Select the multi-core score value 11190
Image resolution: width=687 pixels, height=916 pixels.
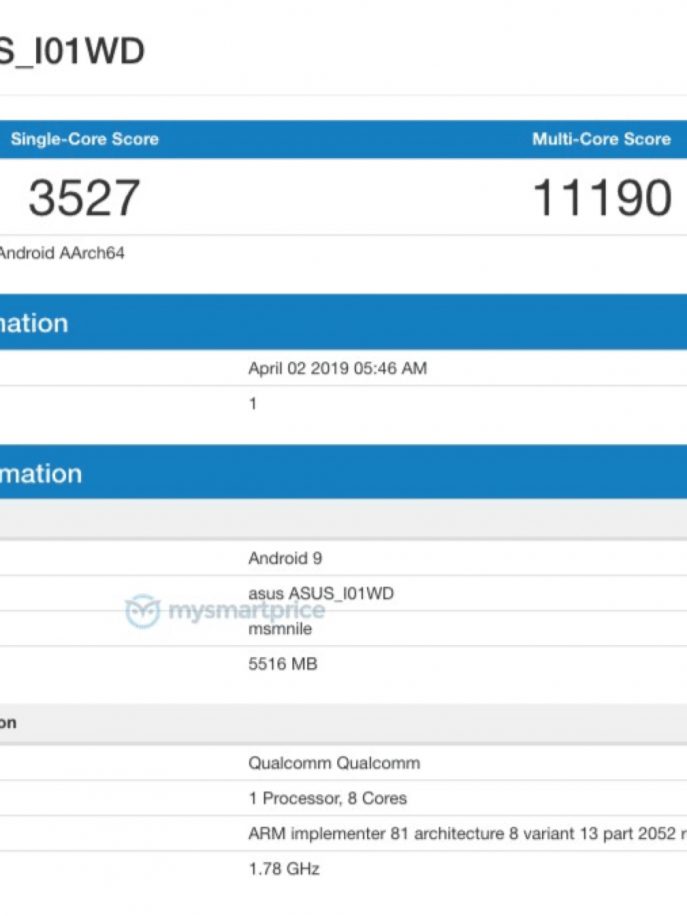coord(601,198)
